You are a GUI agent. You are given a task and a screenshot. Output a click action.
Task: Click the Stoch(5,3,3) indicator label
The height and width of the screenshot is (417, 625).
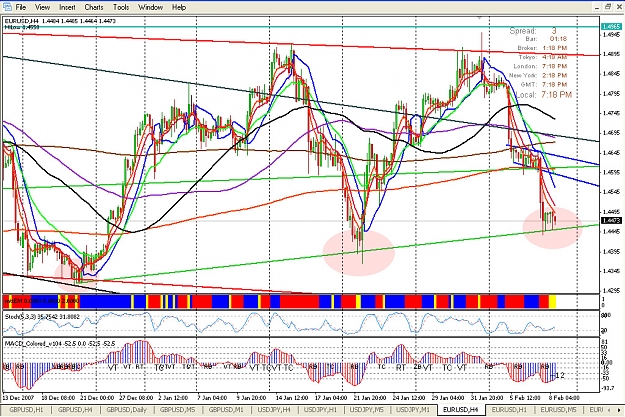point(42,317)
